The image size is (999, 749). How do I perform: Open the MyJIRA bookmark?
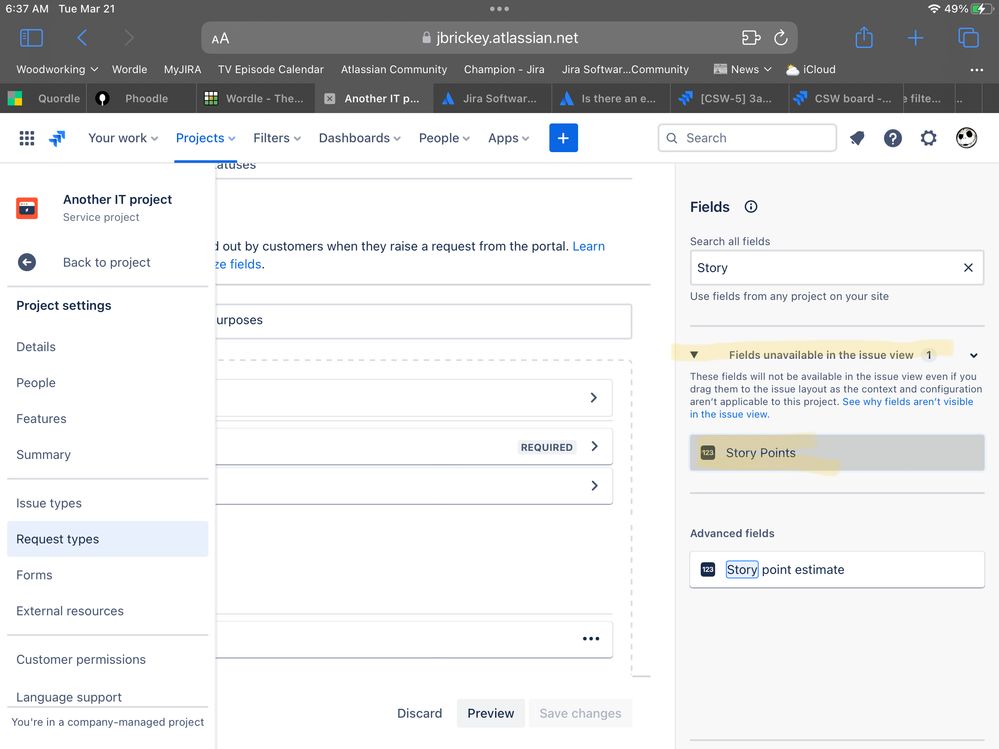(x=182, y=69)
